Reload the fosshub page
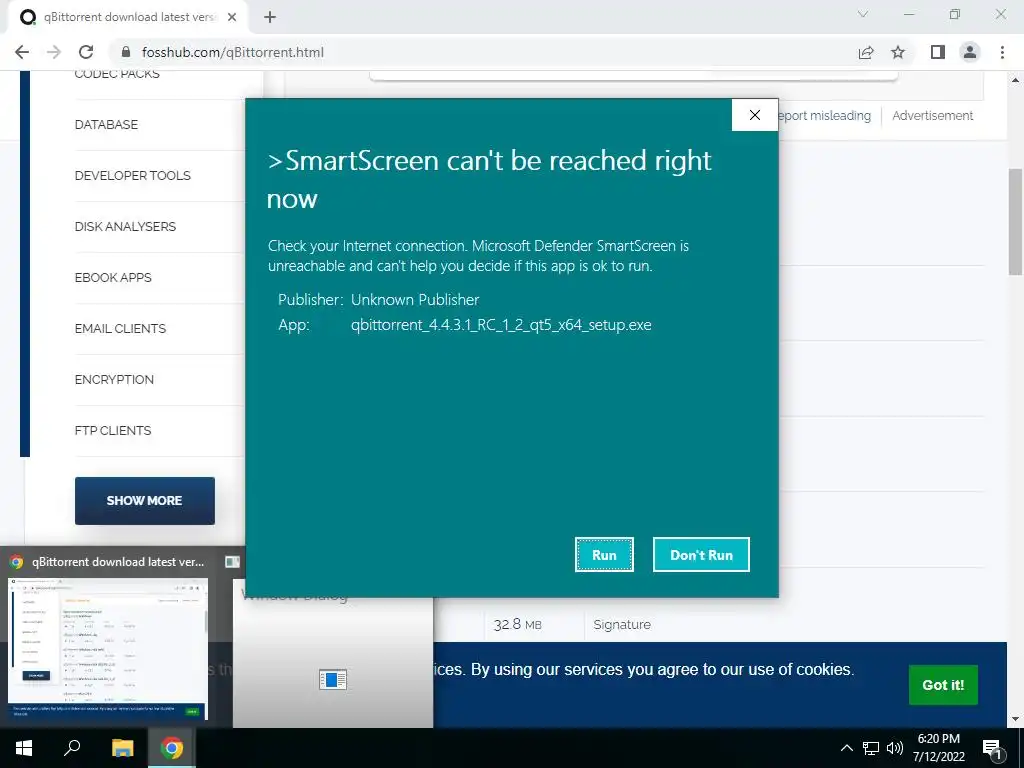Image resolution: width=1024 pixels, height=768 pixels. (x=86, y=52)
